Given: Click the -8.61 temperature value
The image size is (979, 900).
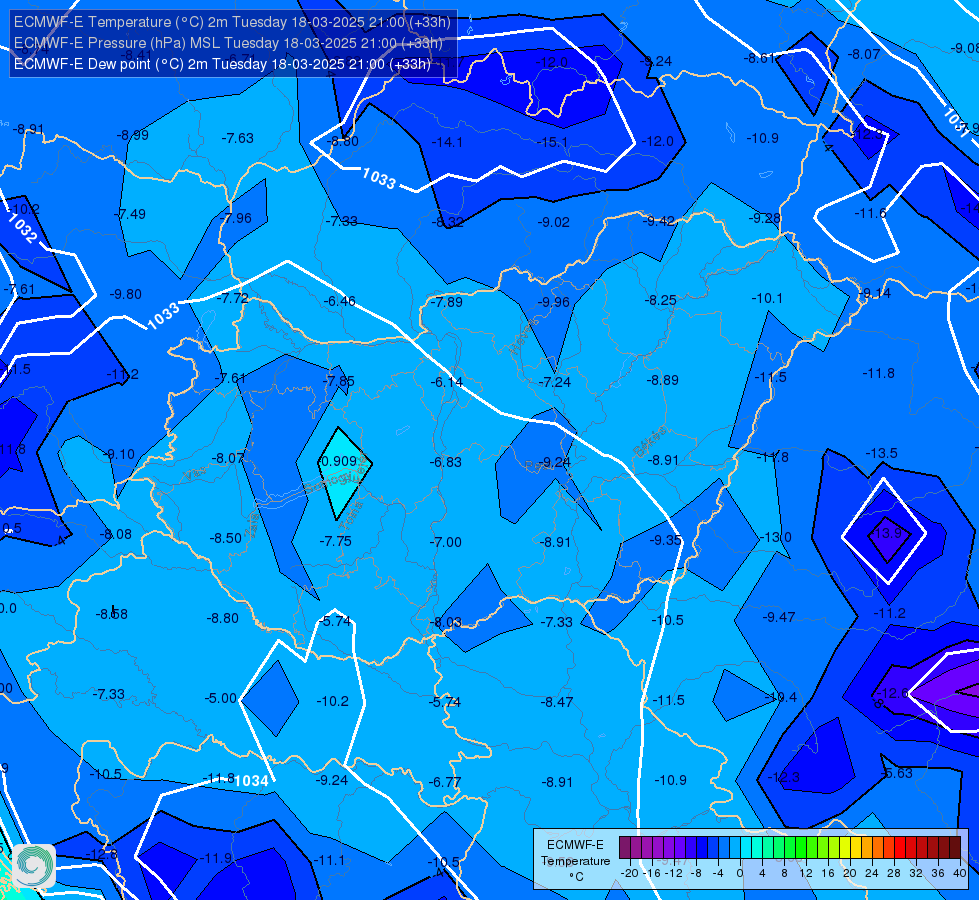Looking at the screenshot, I should point(759,58).
